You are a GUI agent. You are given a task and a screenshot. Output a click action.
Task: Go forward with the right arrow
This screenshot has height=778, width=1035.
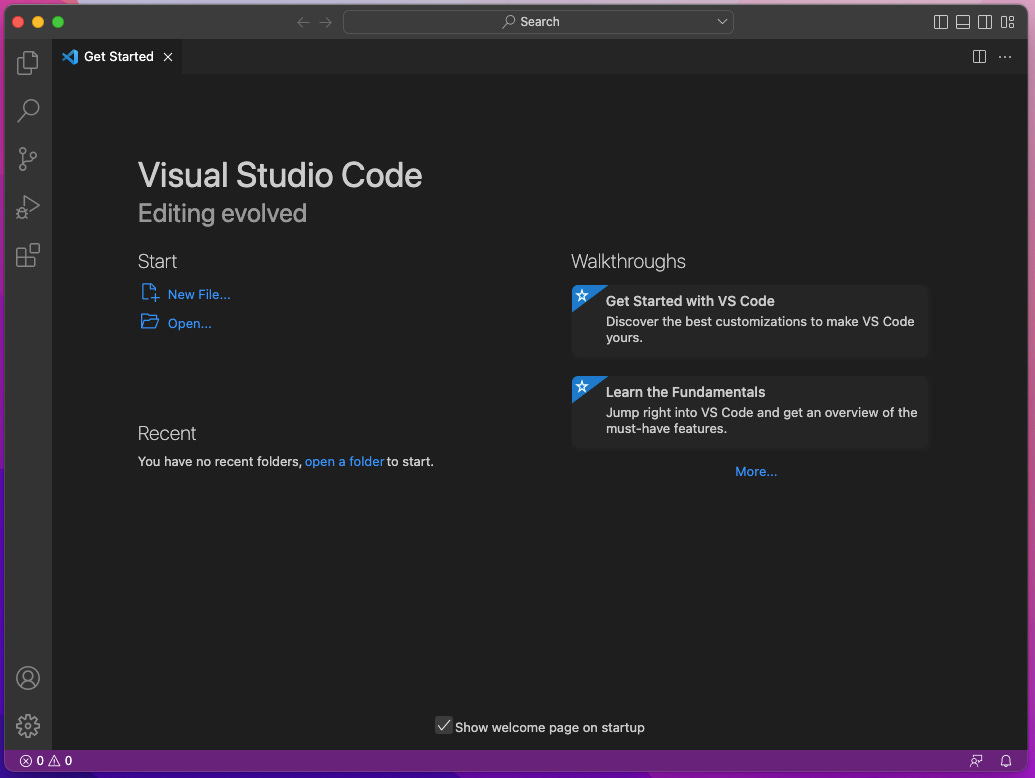tap(325, 22)
